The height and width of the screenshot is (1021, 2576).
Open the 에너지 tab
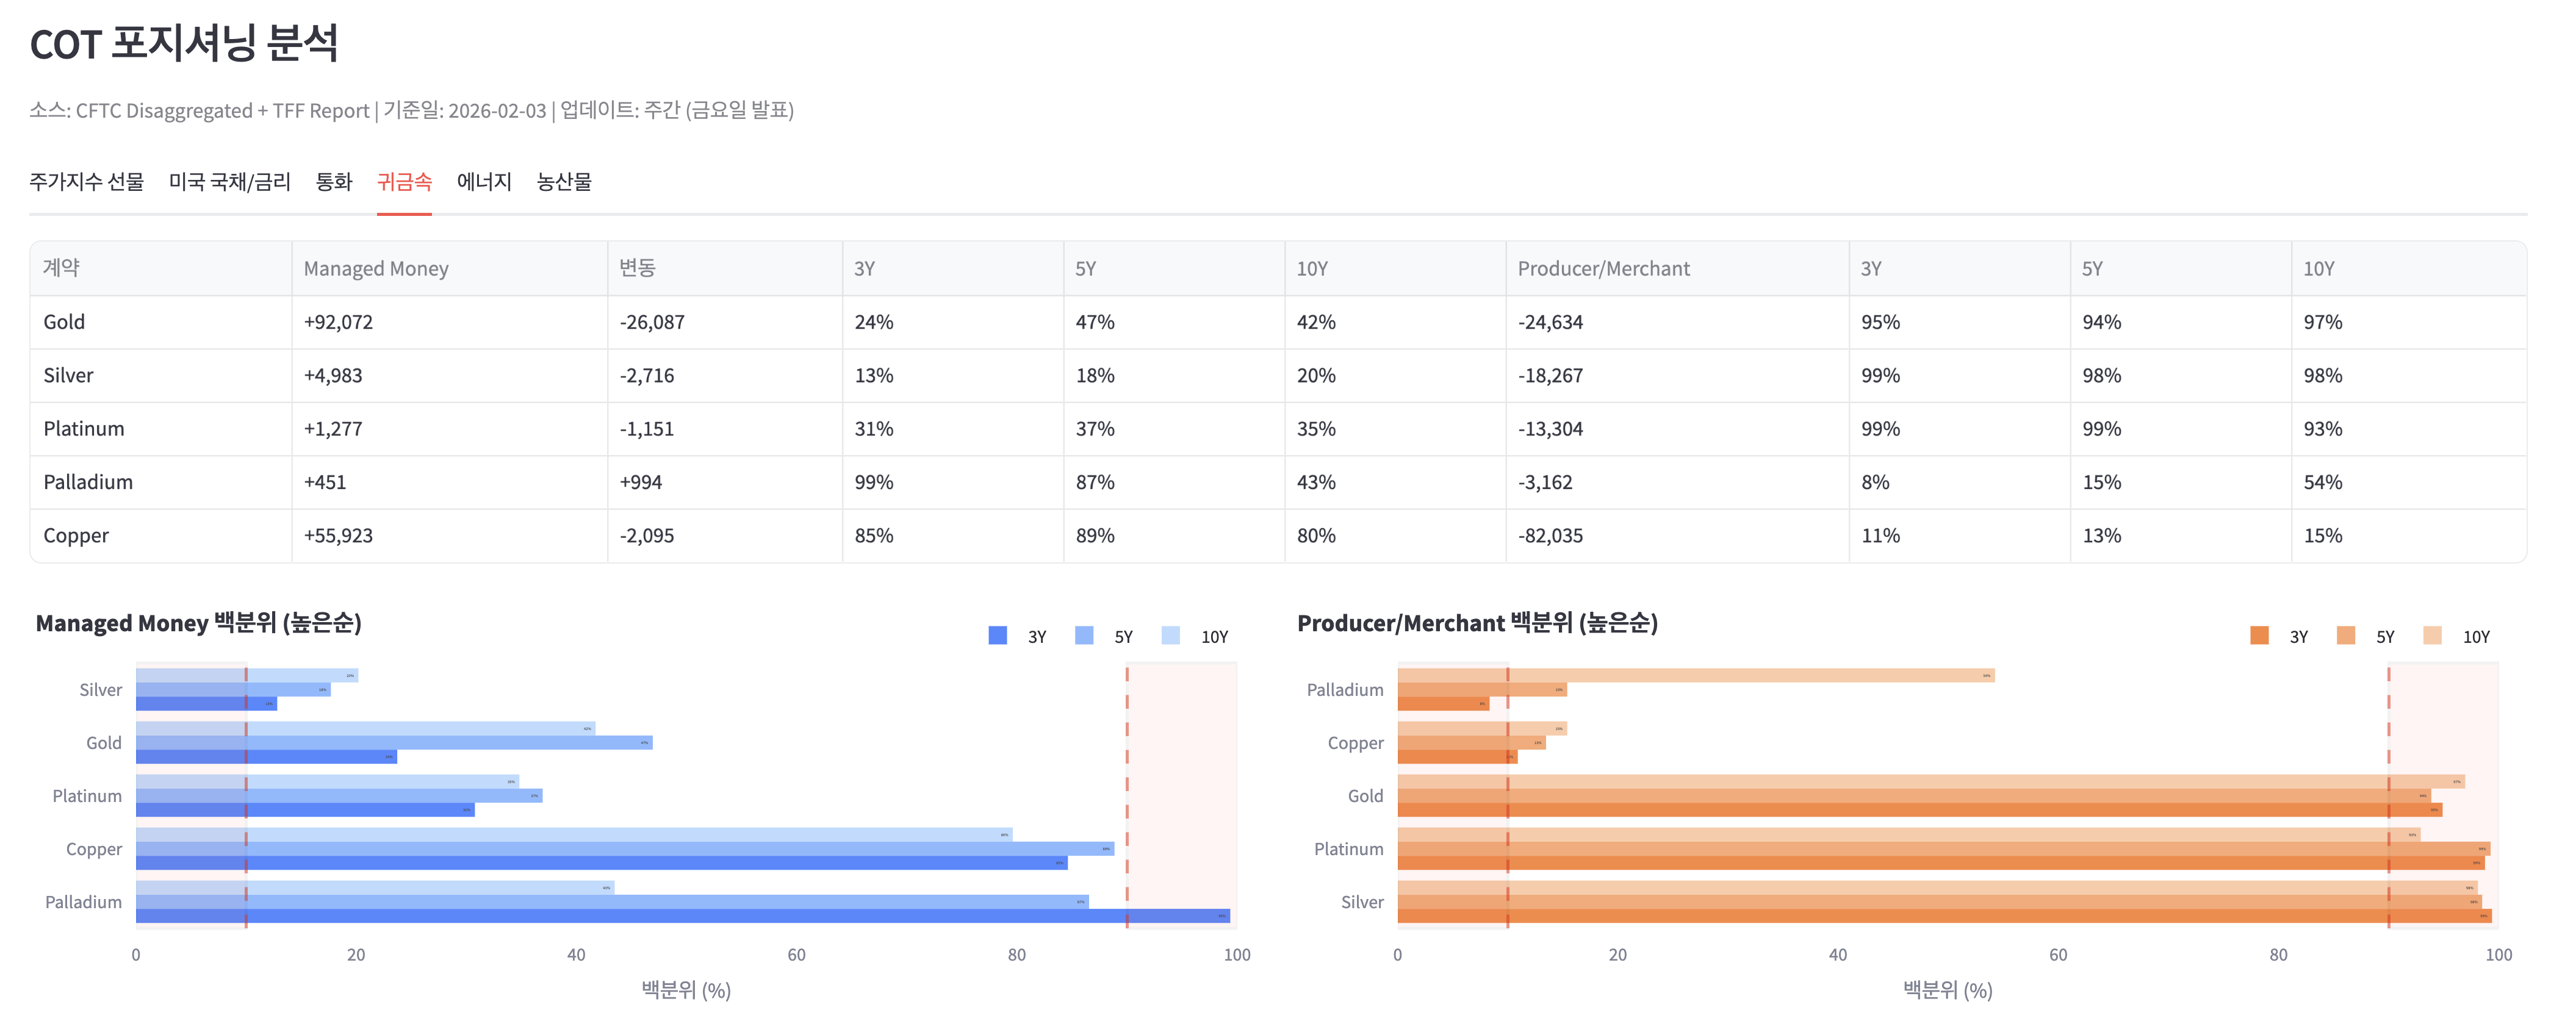484,182
